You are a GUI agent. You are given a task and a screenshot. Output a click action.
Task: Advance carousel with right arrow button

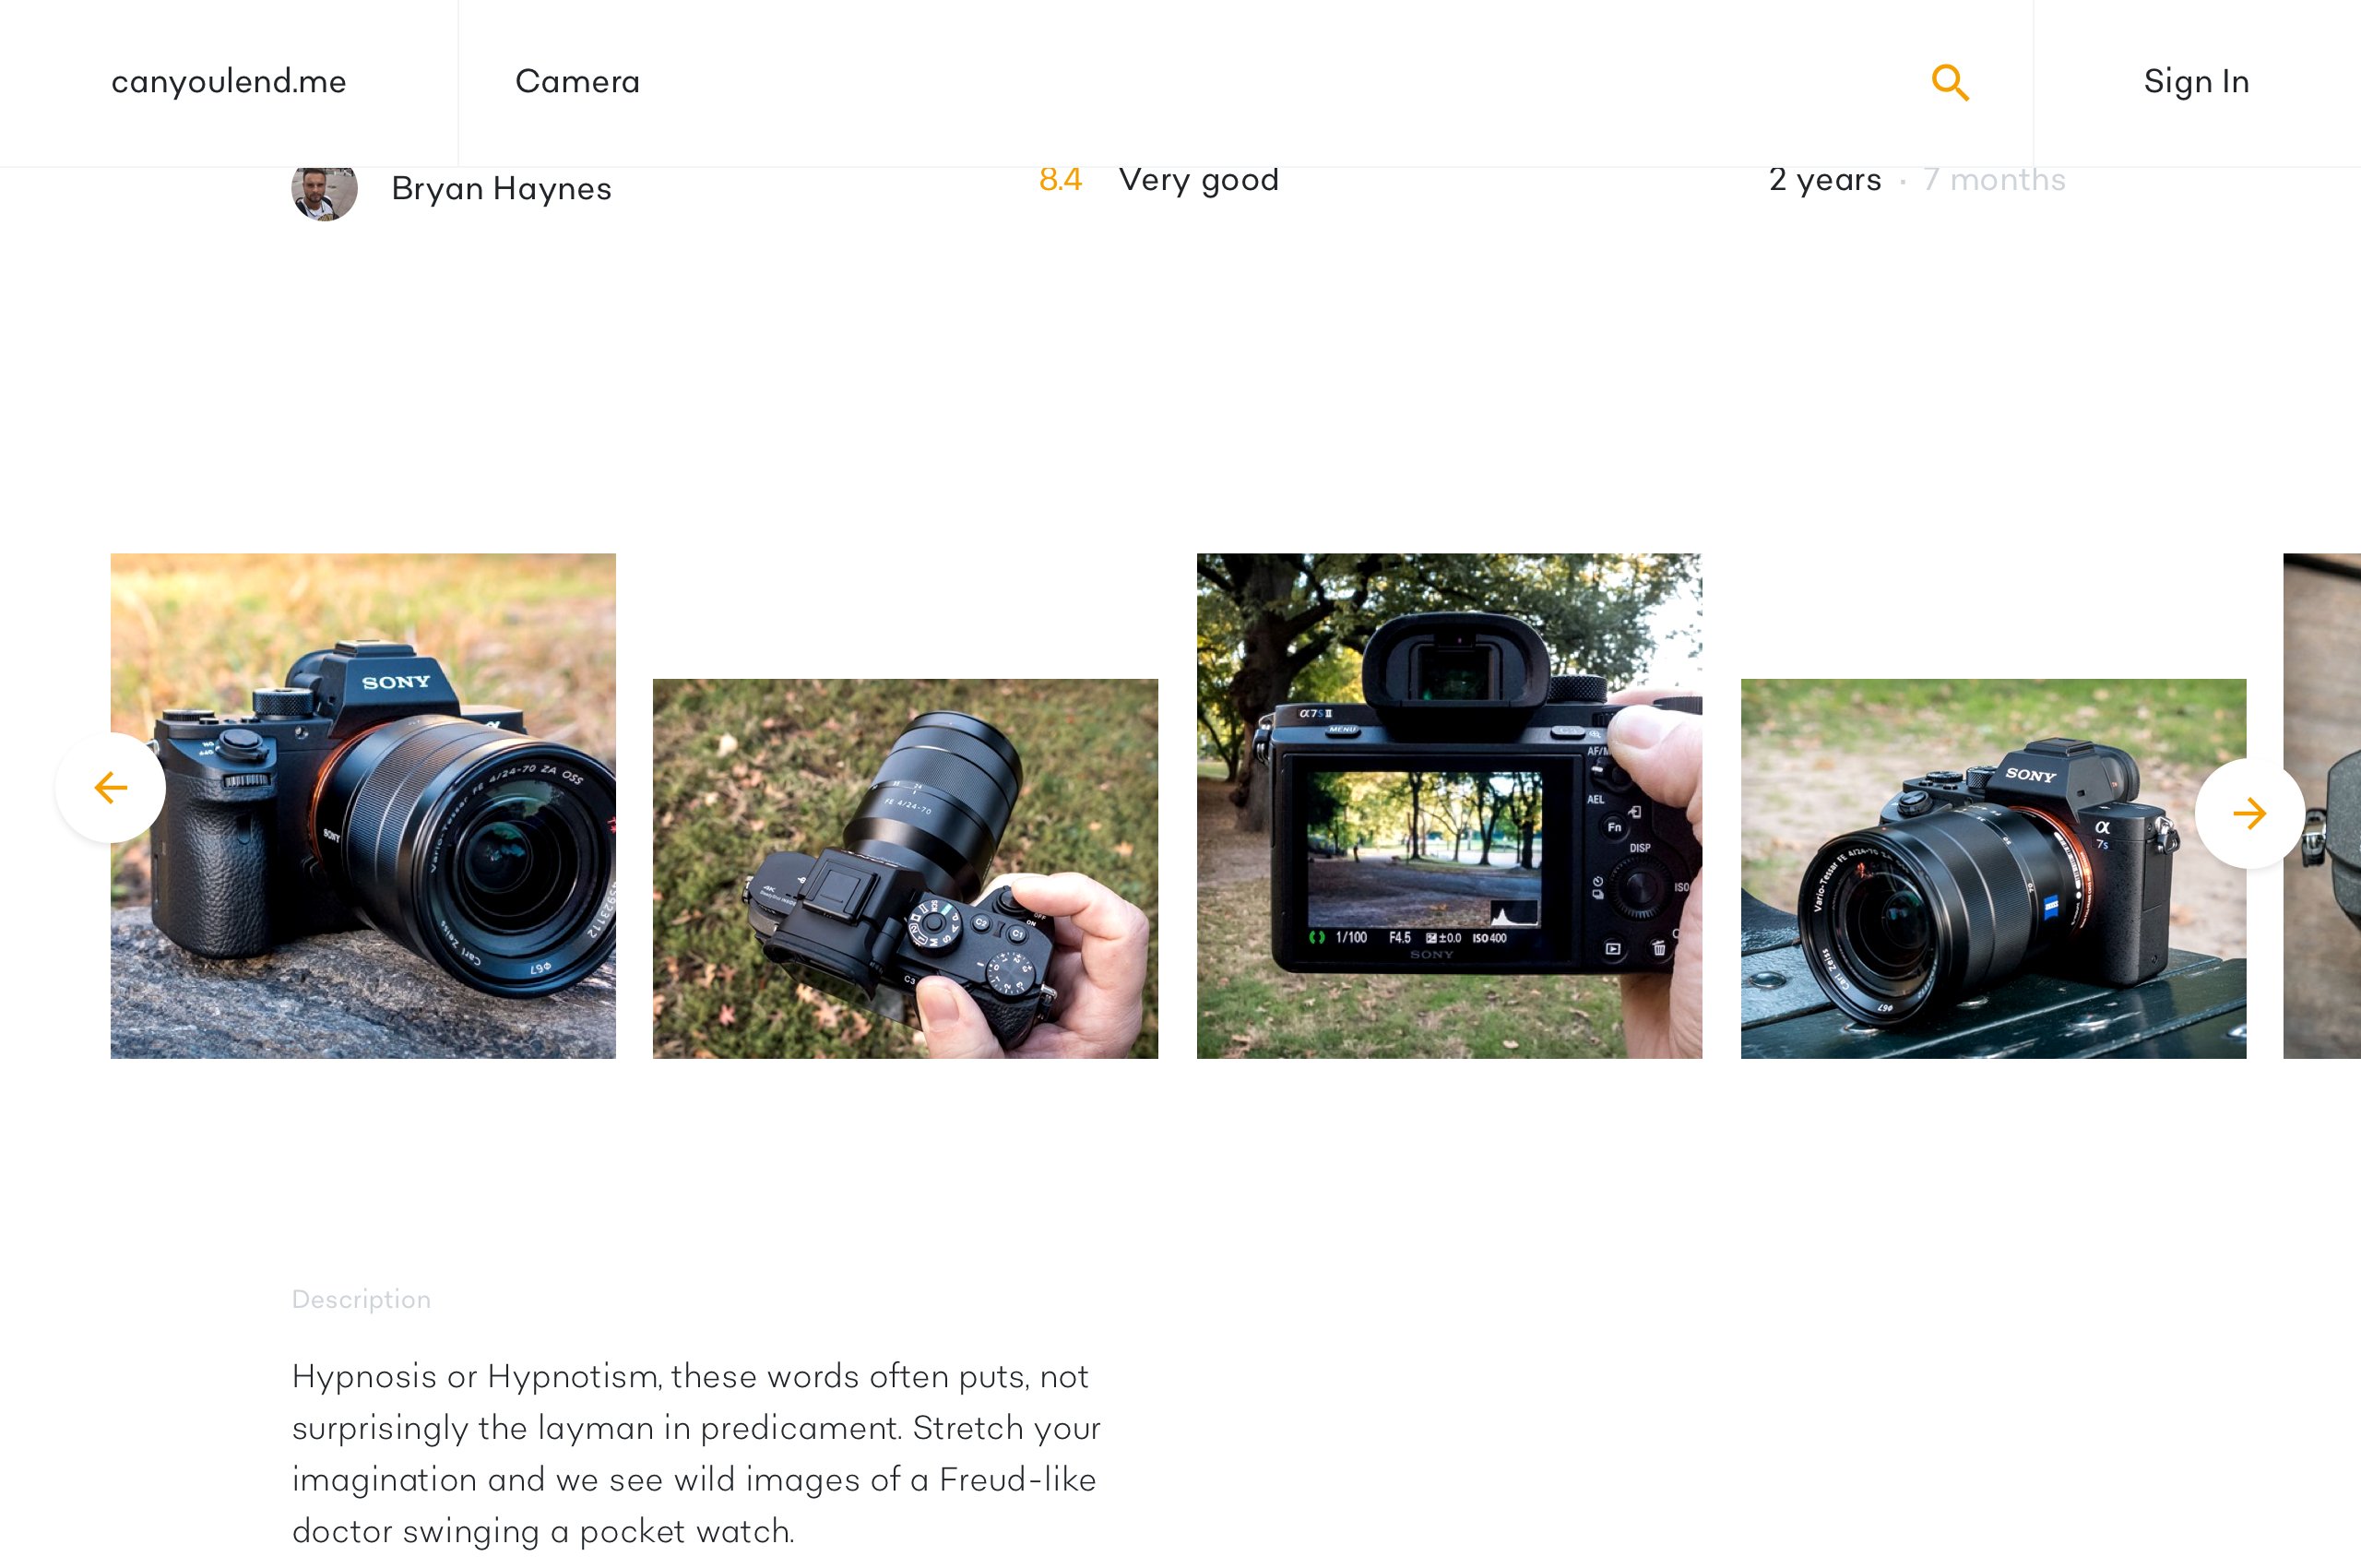click(x=2249, y=813)
